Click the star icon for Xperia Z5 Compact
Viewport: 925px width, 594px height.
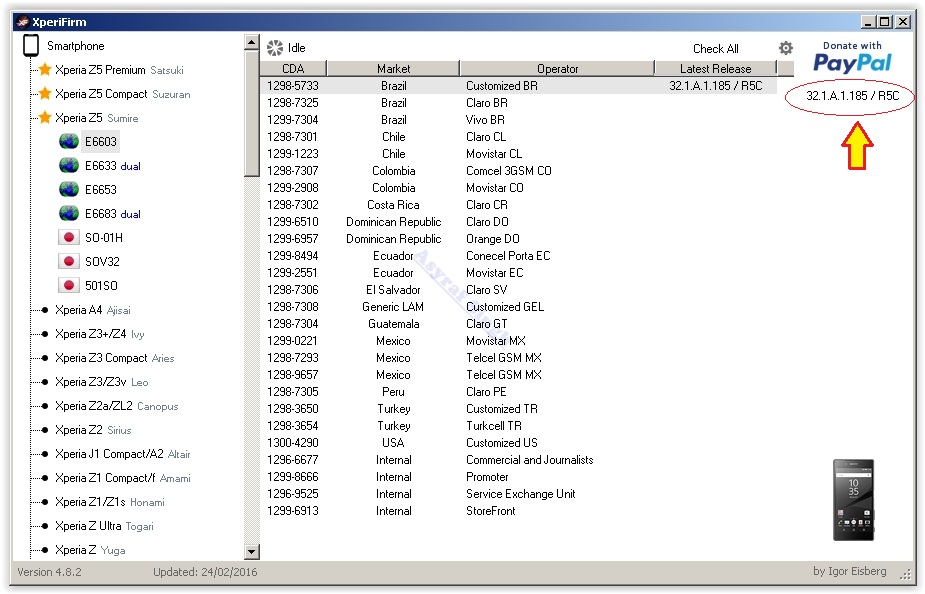point(45,94)
